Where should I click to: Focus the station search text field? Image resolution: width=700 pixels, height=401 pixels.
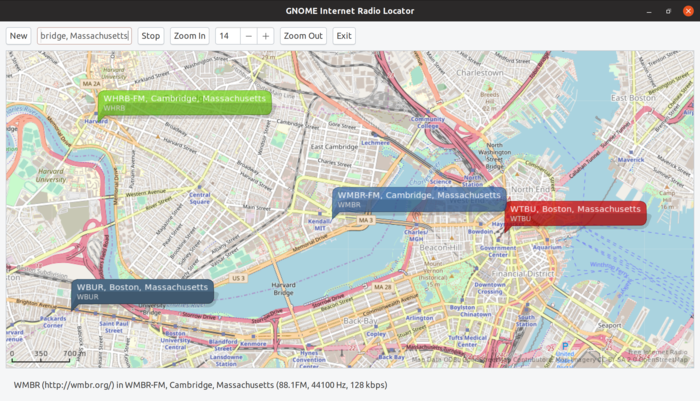84,36
